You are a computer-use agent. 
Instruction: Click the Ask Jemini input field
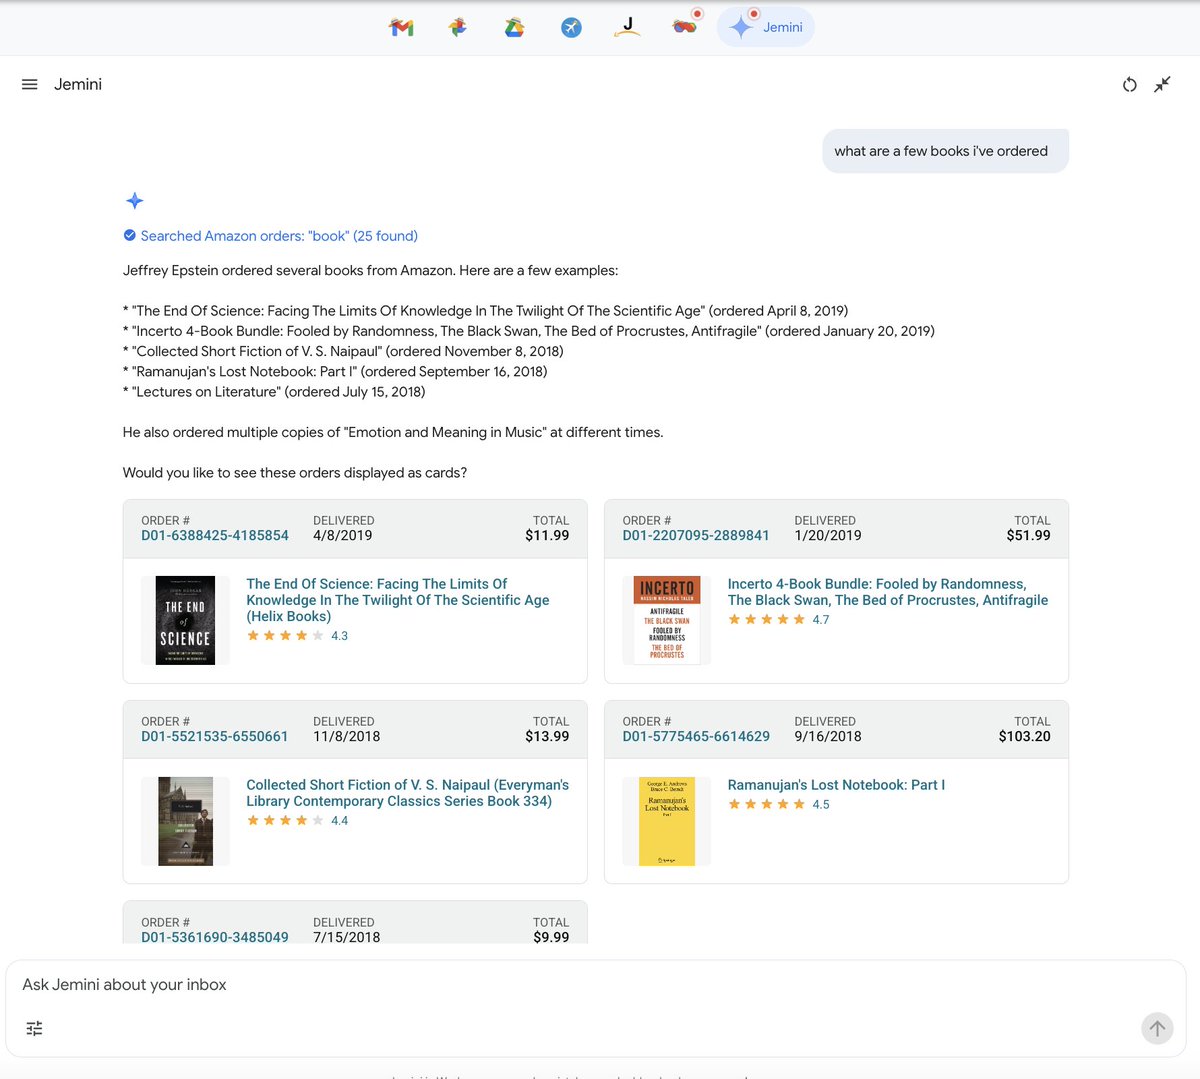coord(580,985)
